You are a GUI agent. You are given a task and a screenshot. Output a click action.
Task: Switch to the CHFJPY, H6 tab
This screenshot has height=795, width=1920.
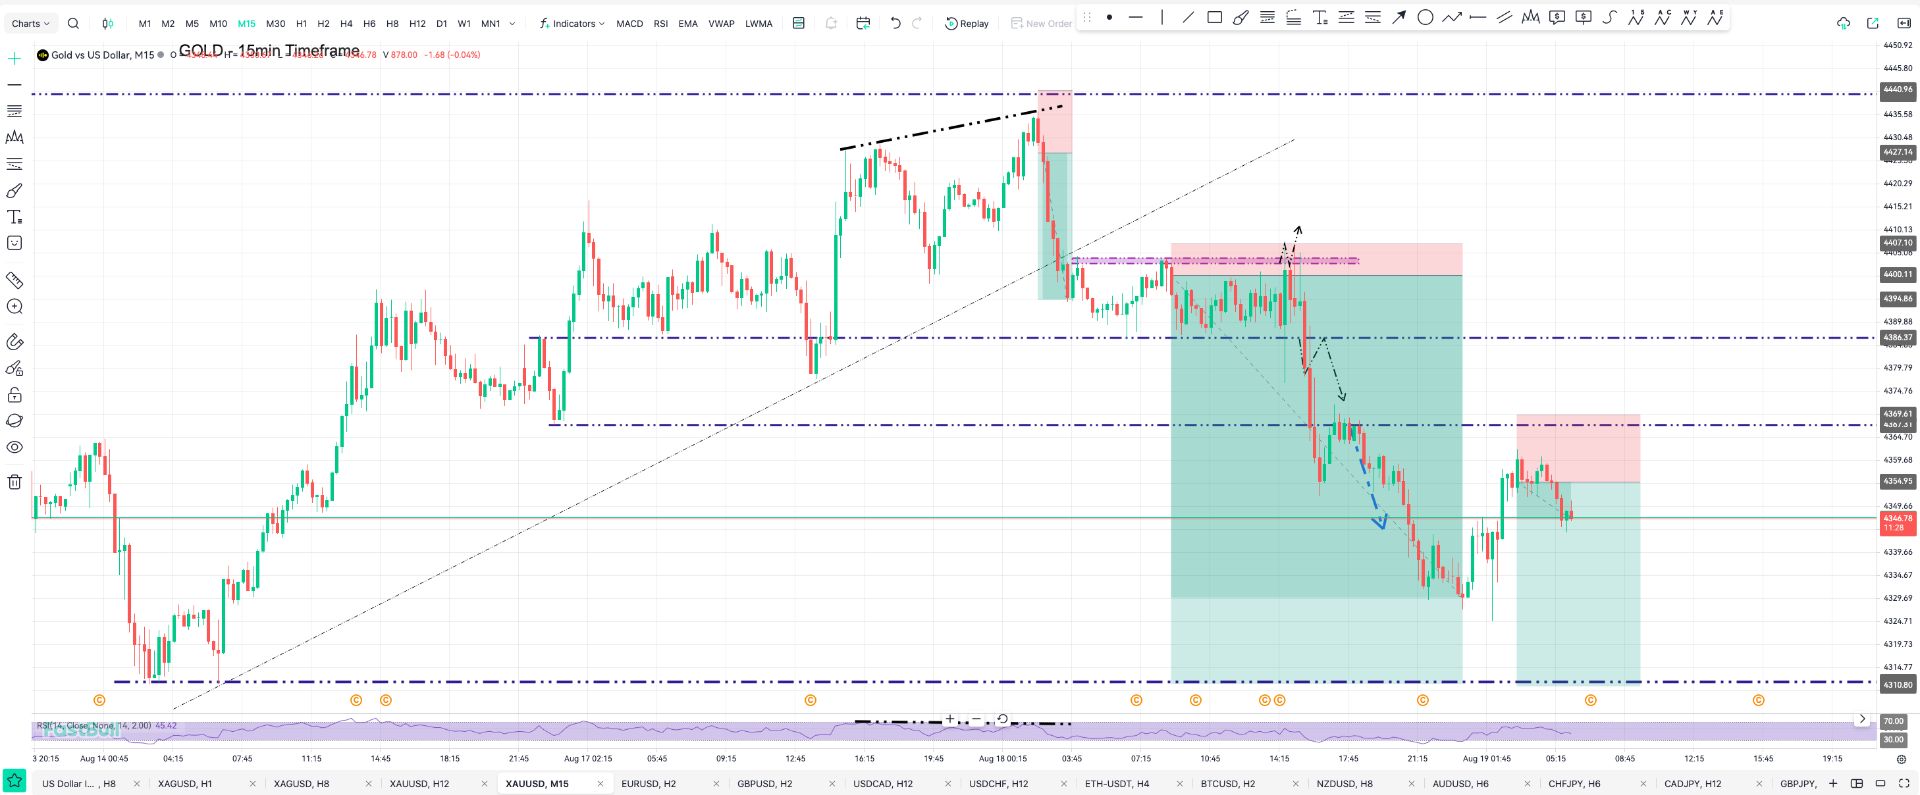click(x=1574, y=784)
